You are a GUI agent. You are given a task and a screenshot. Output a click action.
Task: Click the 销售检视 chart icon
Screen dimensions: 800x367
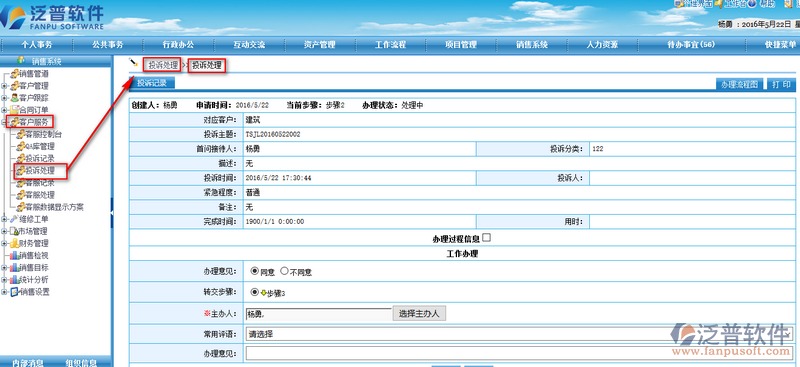(x=14, y=255)
